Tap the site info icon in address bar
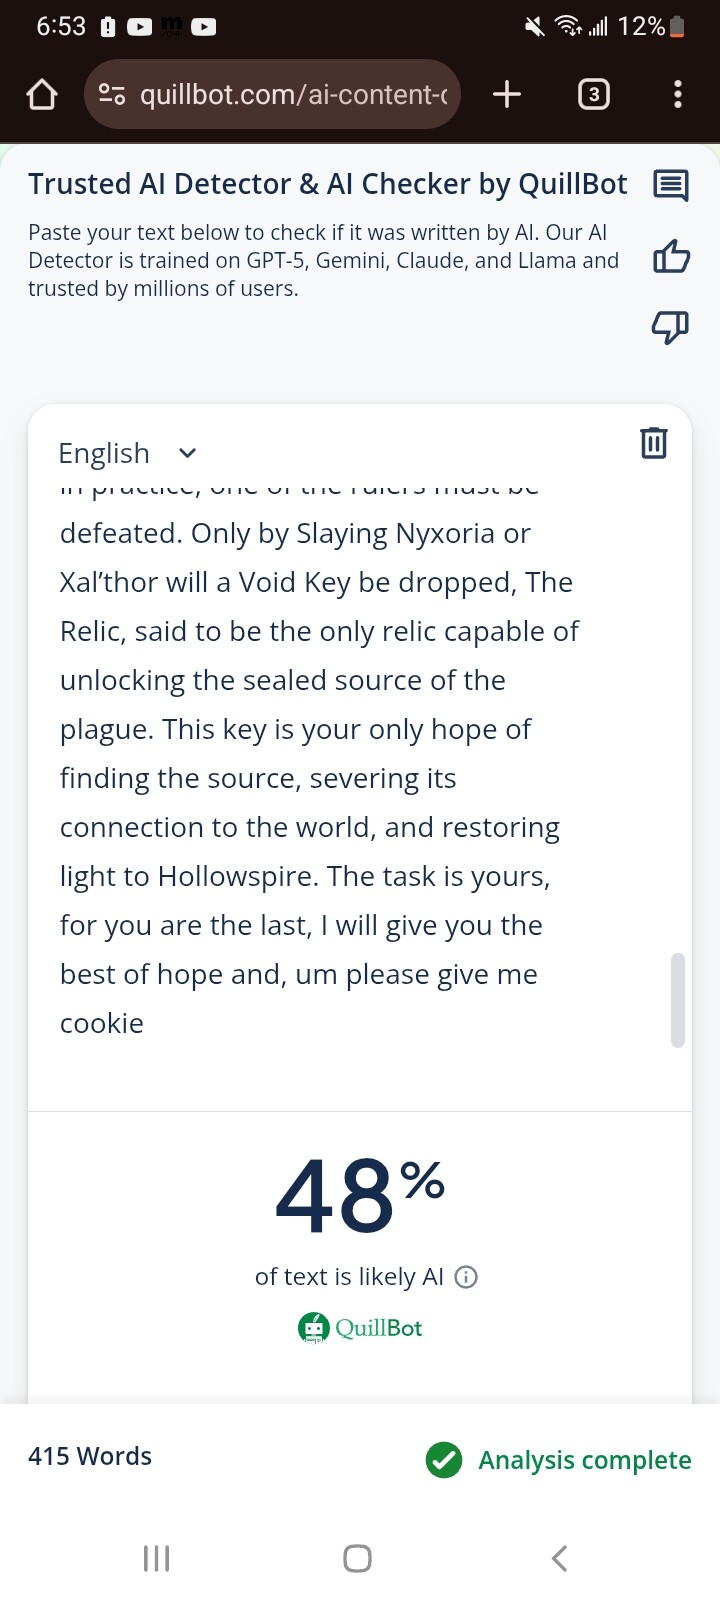The width and height of the screenshot is (720, 1600). coord(112,95)
